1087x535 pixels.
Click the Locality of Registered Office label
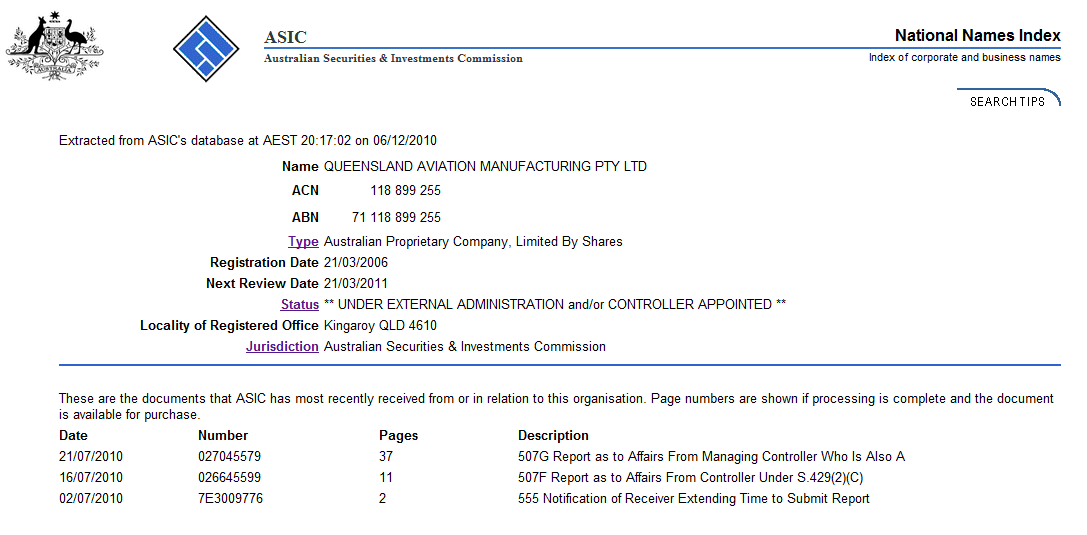tap(229, 326)
